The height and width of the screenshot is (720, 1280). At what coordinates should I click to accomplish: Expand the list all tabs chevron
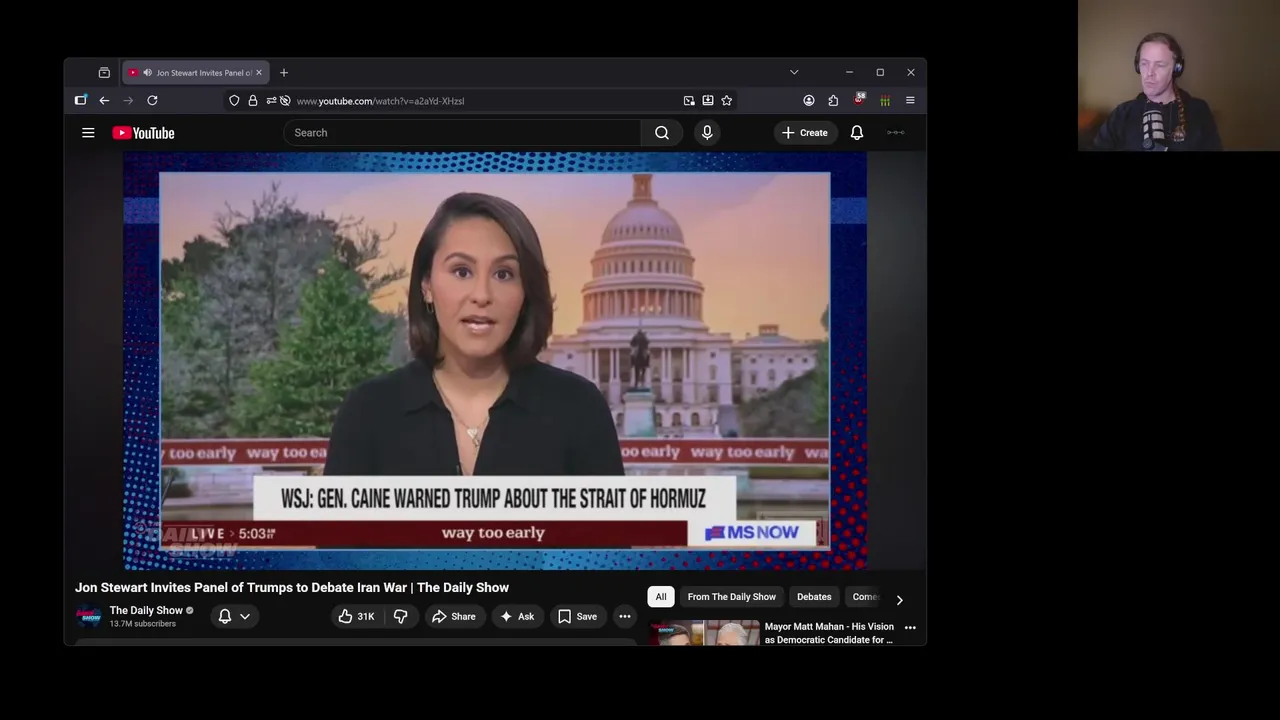pos(794,73)
